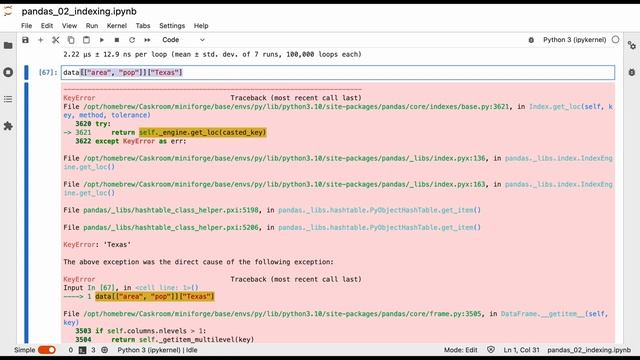Copy the selected cell with the copy icon
The width and height of the screenshot is (640, 360).
click(71, 40)
